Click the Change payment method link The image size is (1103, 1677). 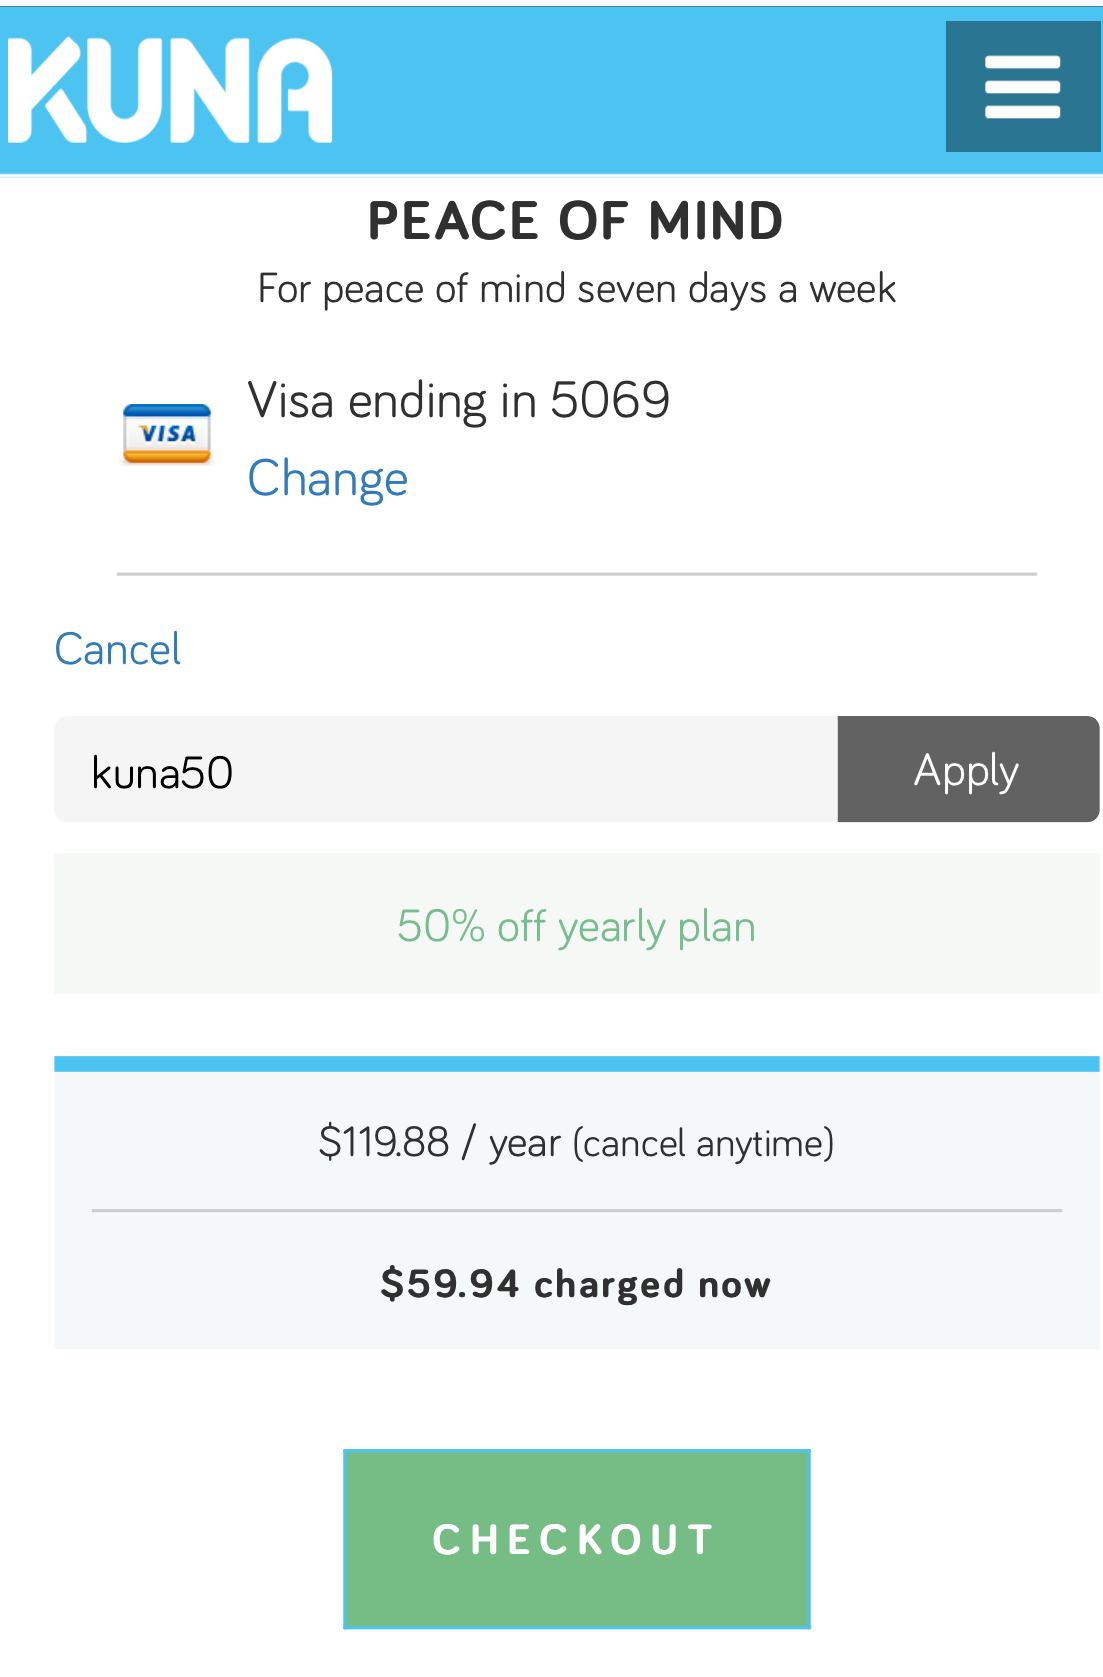coord(328,479)
